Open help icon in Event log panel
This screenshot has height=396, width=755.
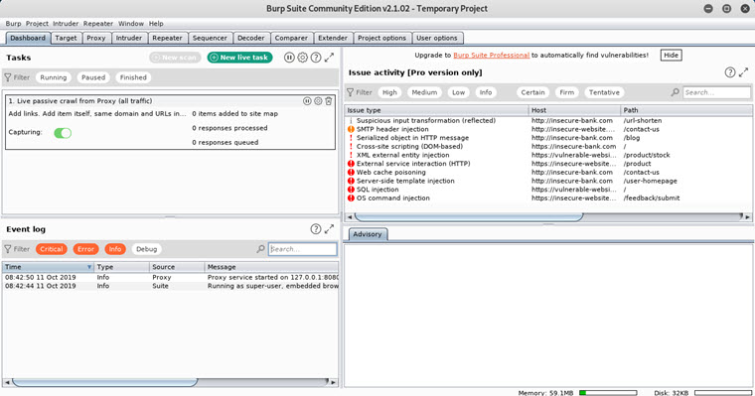(x=316, y=229)
